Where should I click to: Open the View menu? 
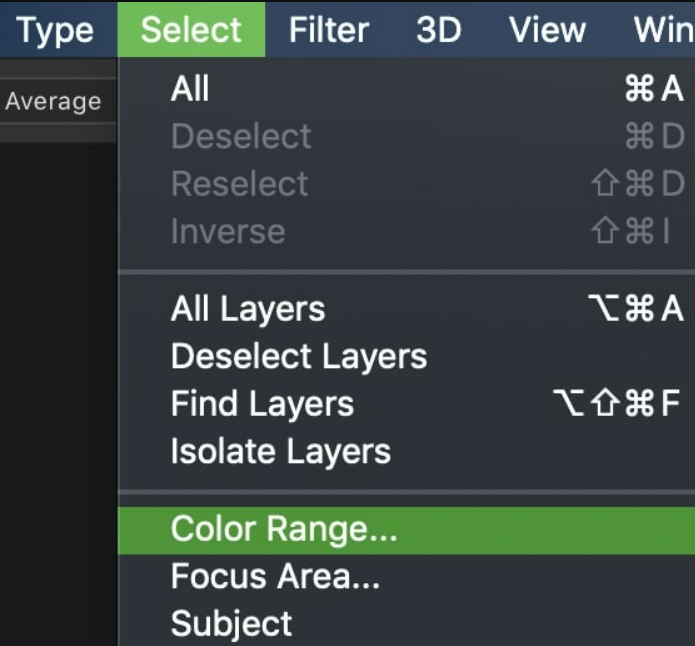point(546,31)
